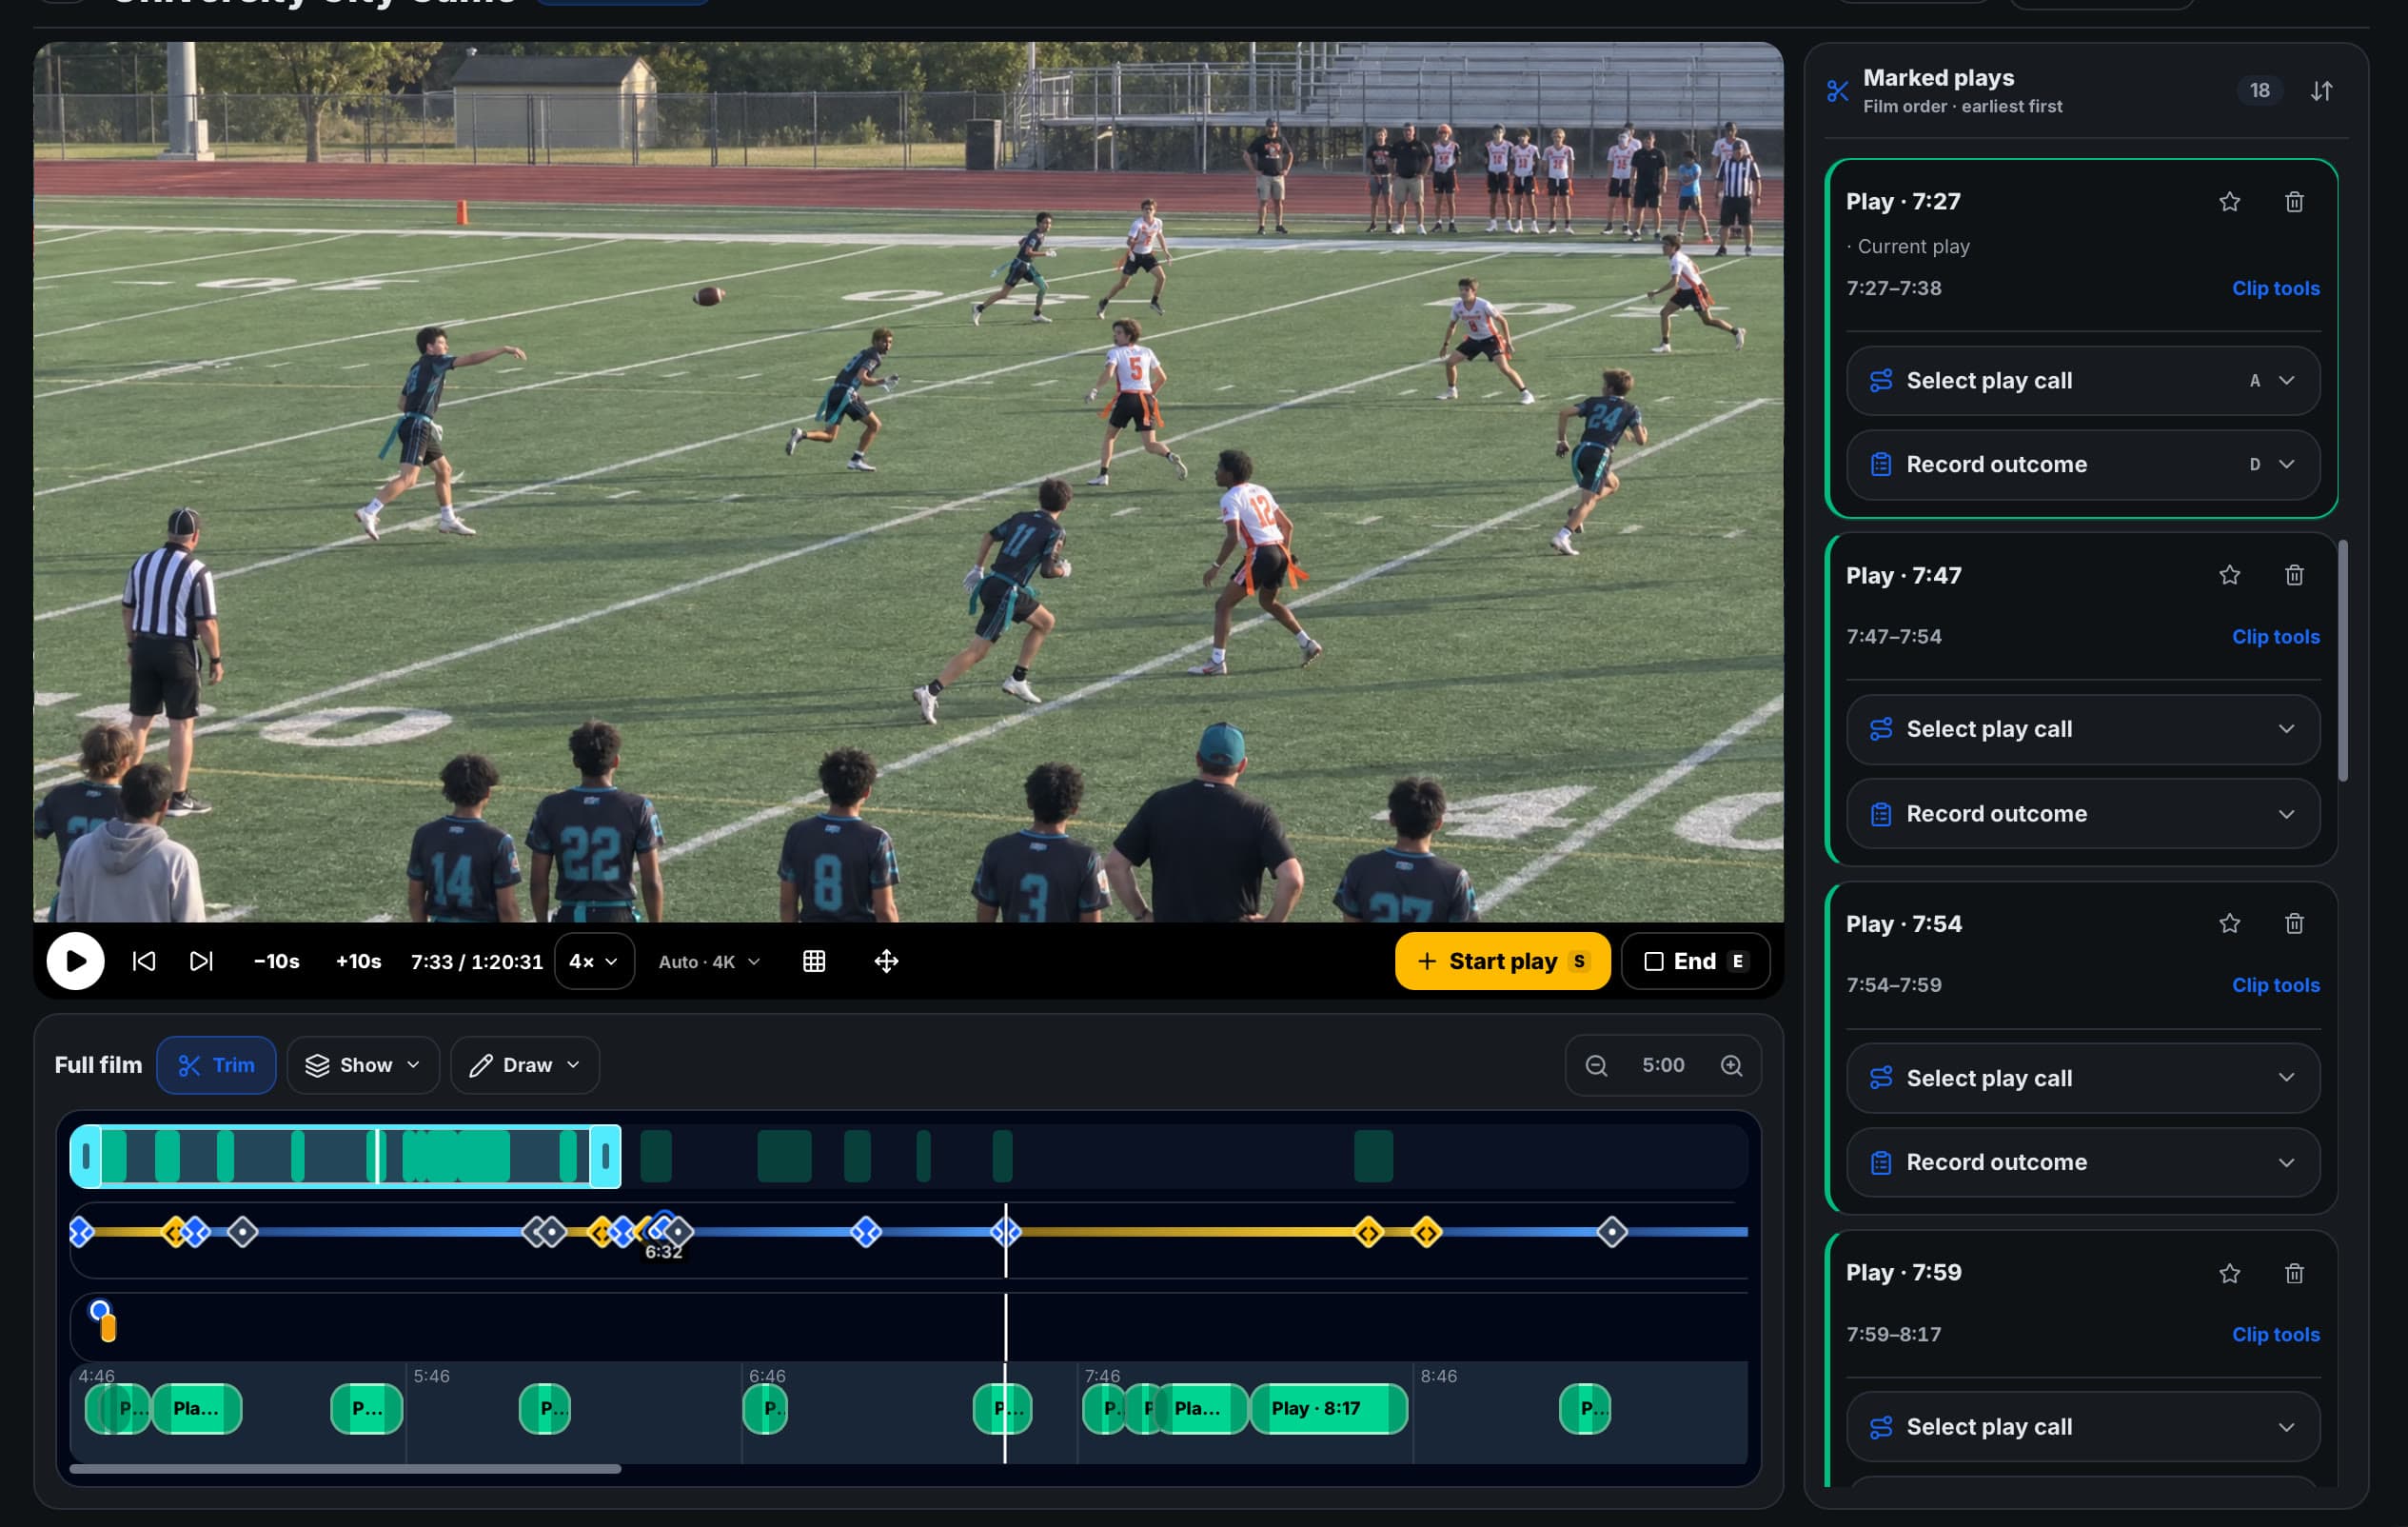Open Record outcome for Play 7:47
The image size is (2408, 1527).
point(2083,814)
